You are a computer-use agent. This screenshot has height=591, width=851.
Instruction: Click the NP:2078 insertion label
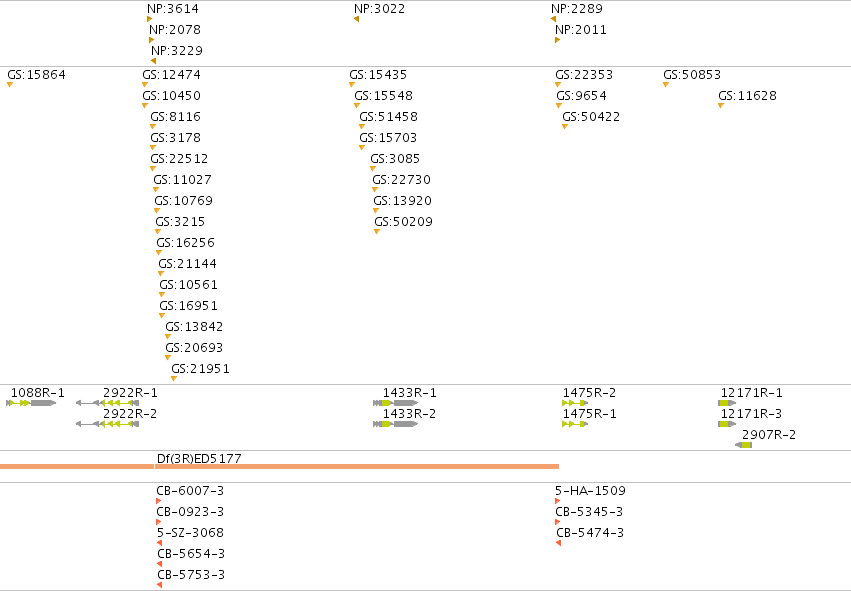[x=175, y=30]
